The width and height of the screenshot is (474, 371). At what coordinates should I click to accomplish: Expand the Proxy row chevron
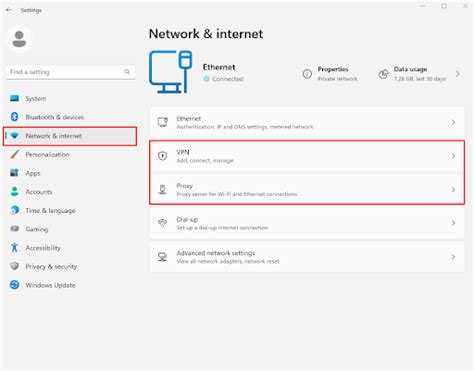[x=453, y=189]
